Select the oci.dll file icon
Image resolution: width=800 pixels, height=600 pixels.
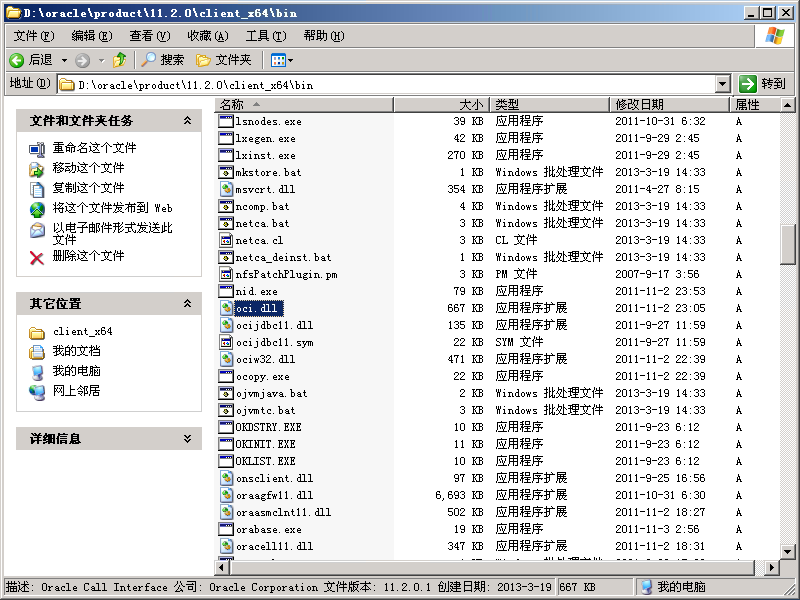pos(226,308)
